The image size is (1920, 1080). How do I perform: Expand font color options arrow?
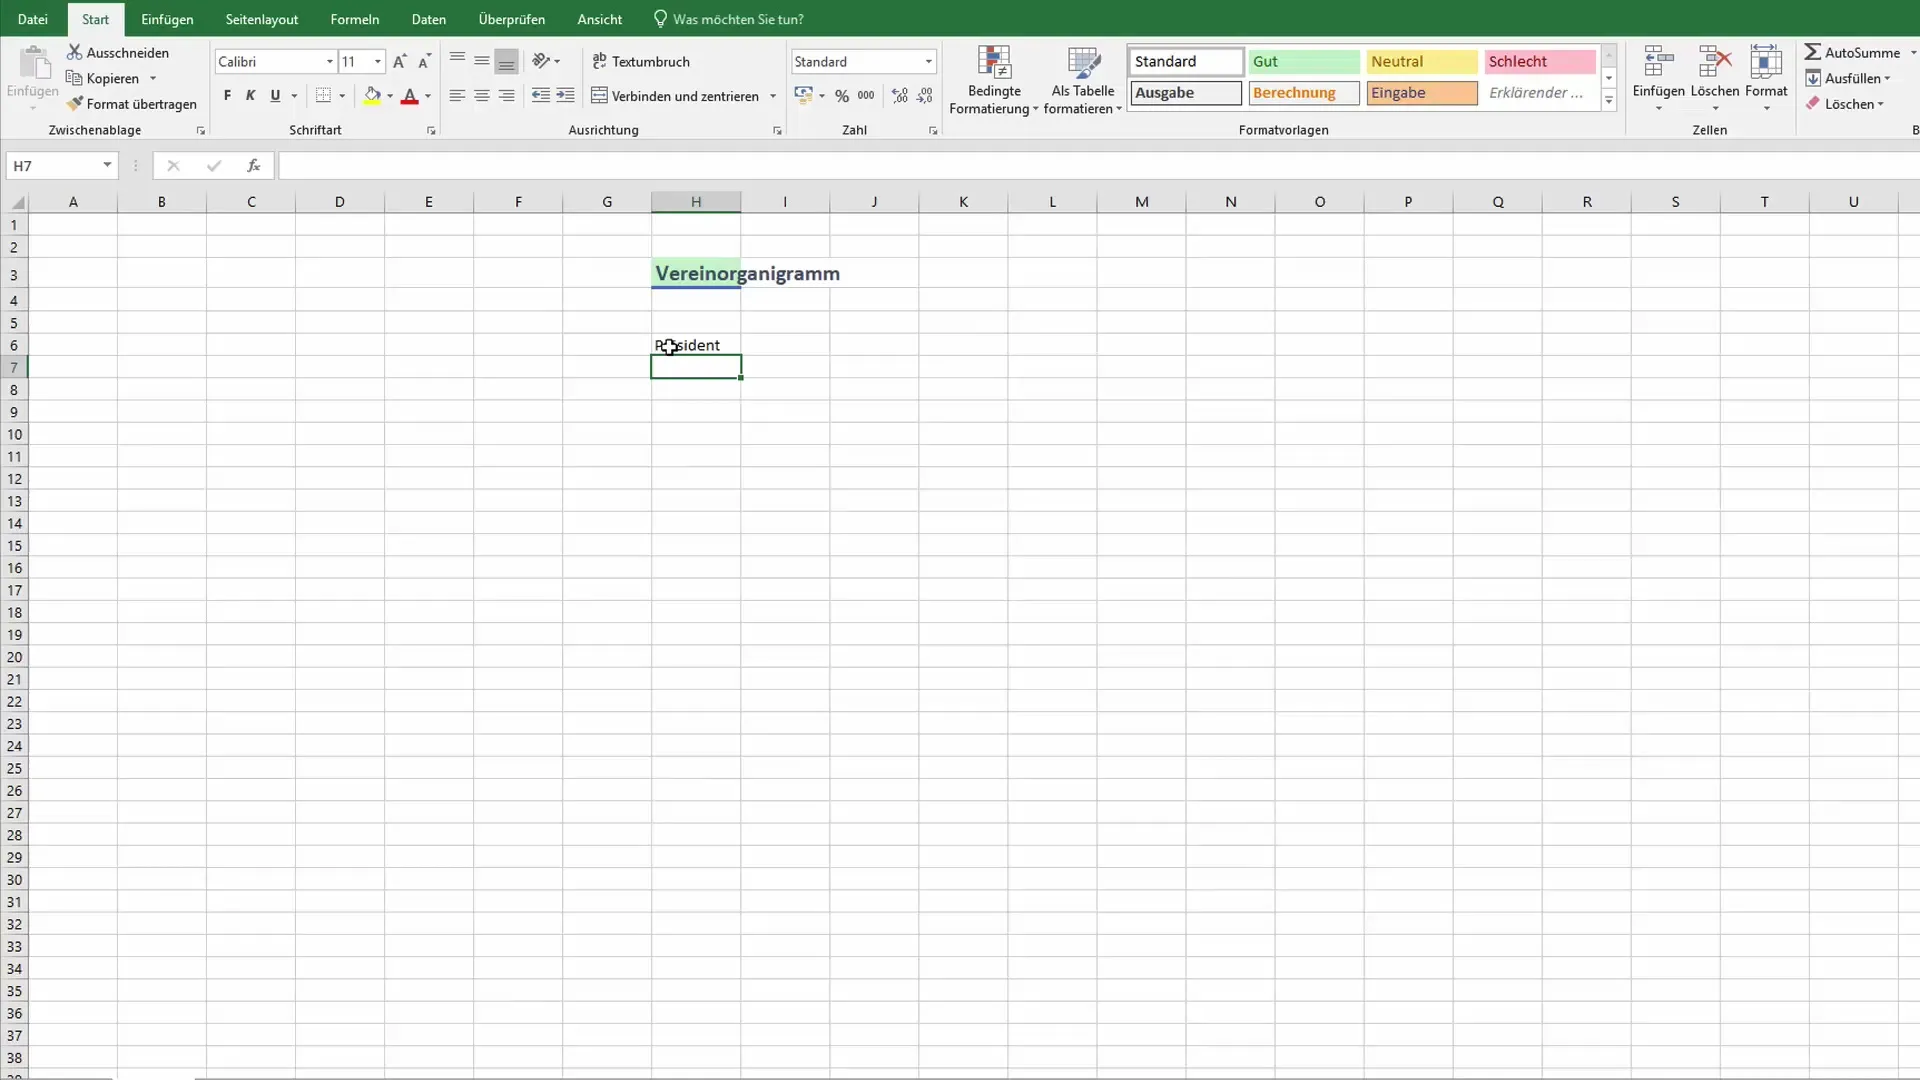[428, 96]
